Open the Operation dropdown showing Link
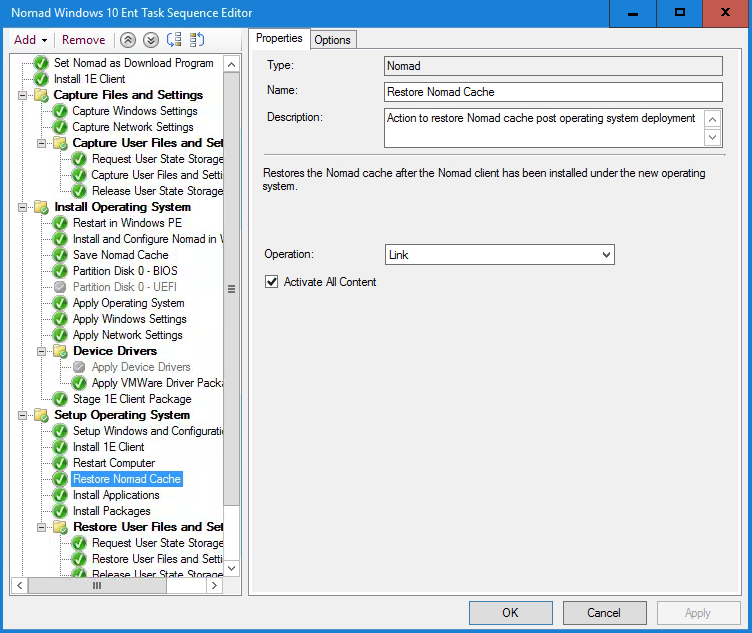Screen dimensions: 752x633 pyautogui.click(x=499, y=255)
